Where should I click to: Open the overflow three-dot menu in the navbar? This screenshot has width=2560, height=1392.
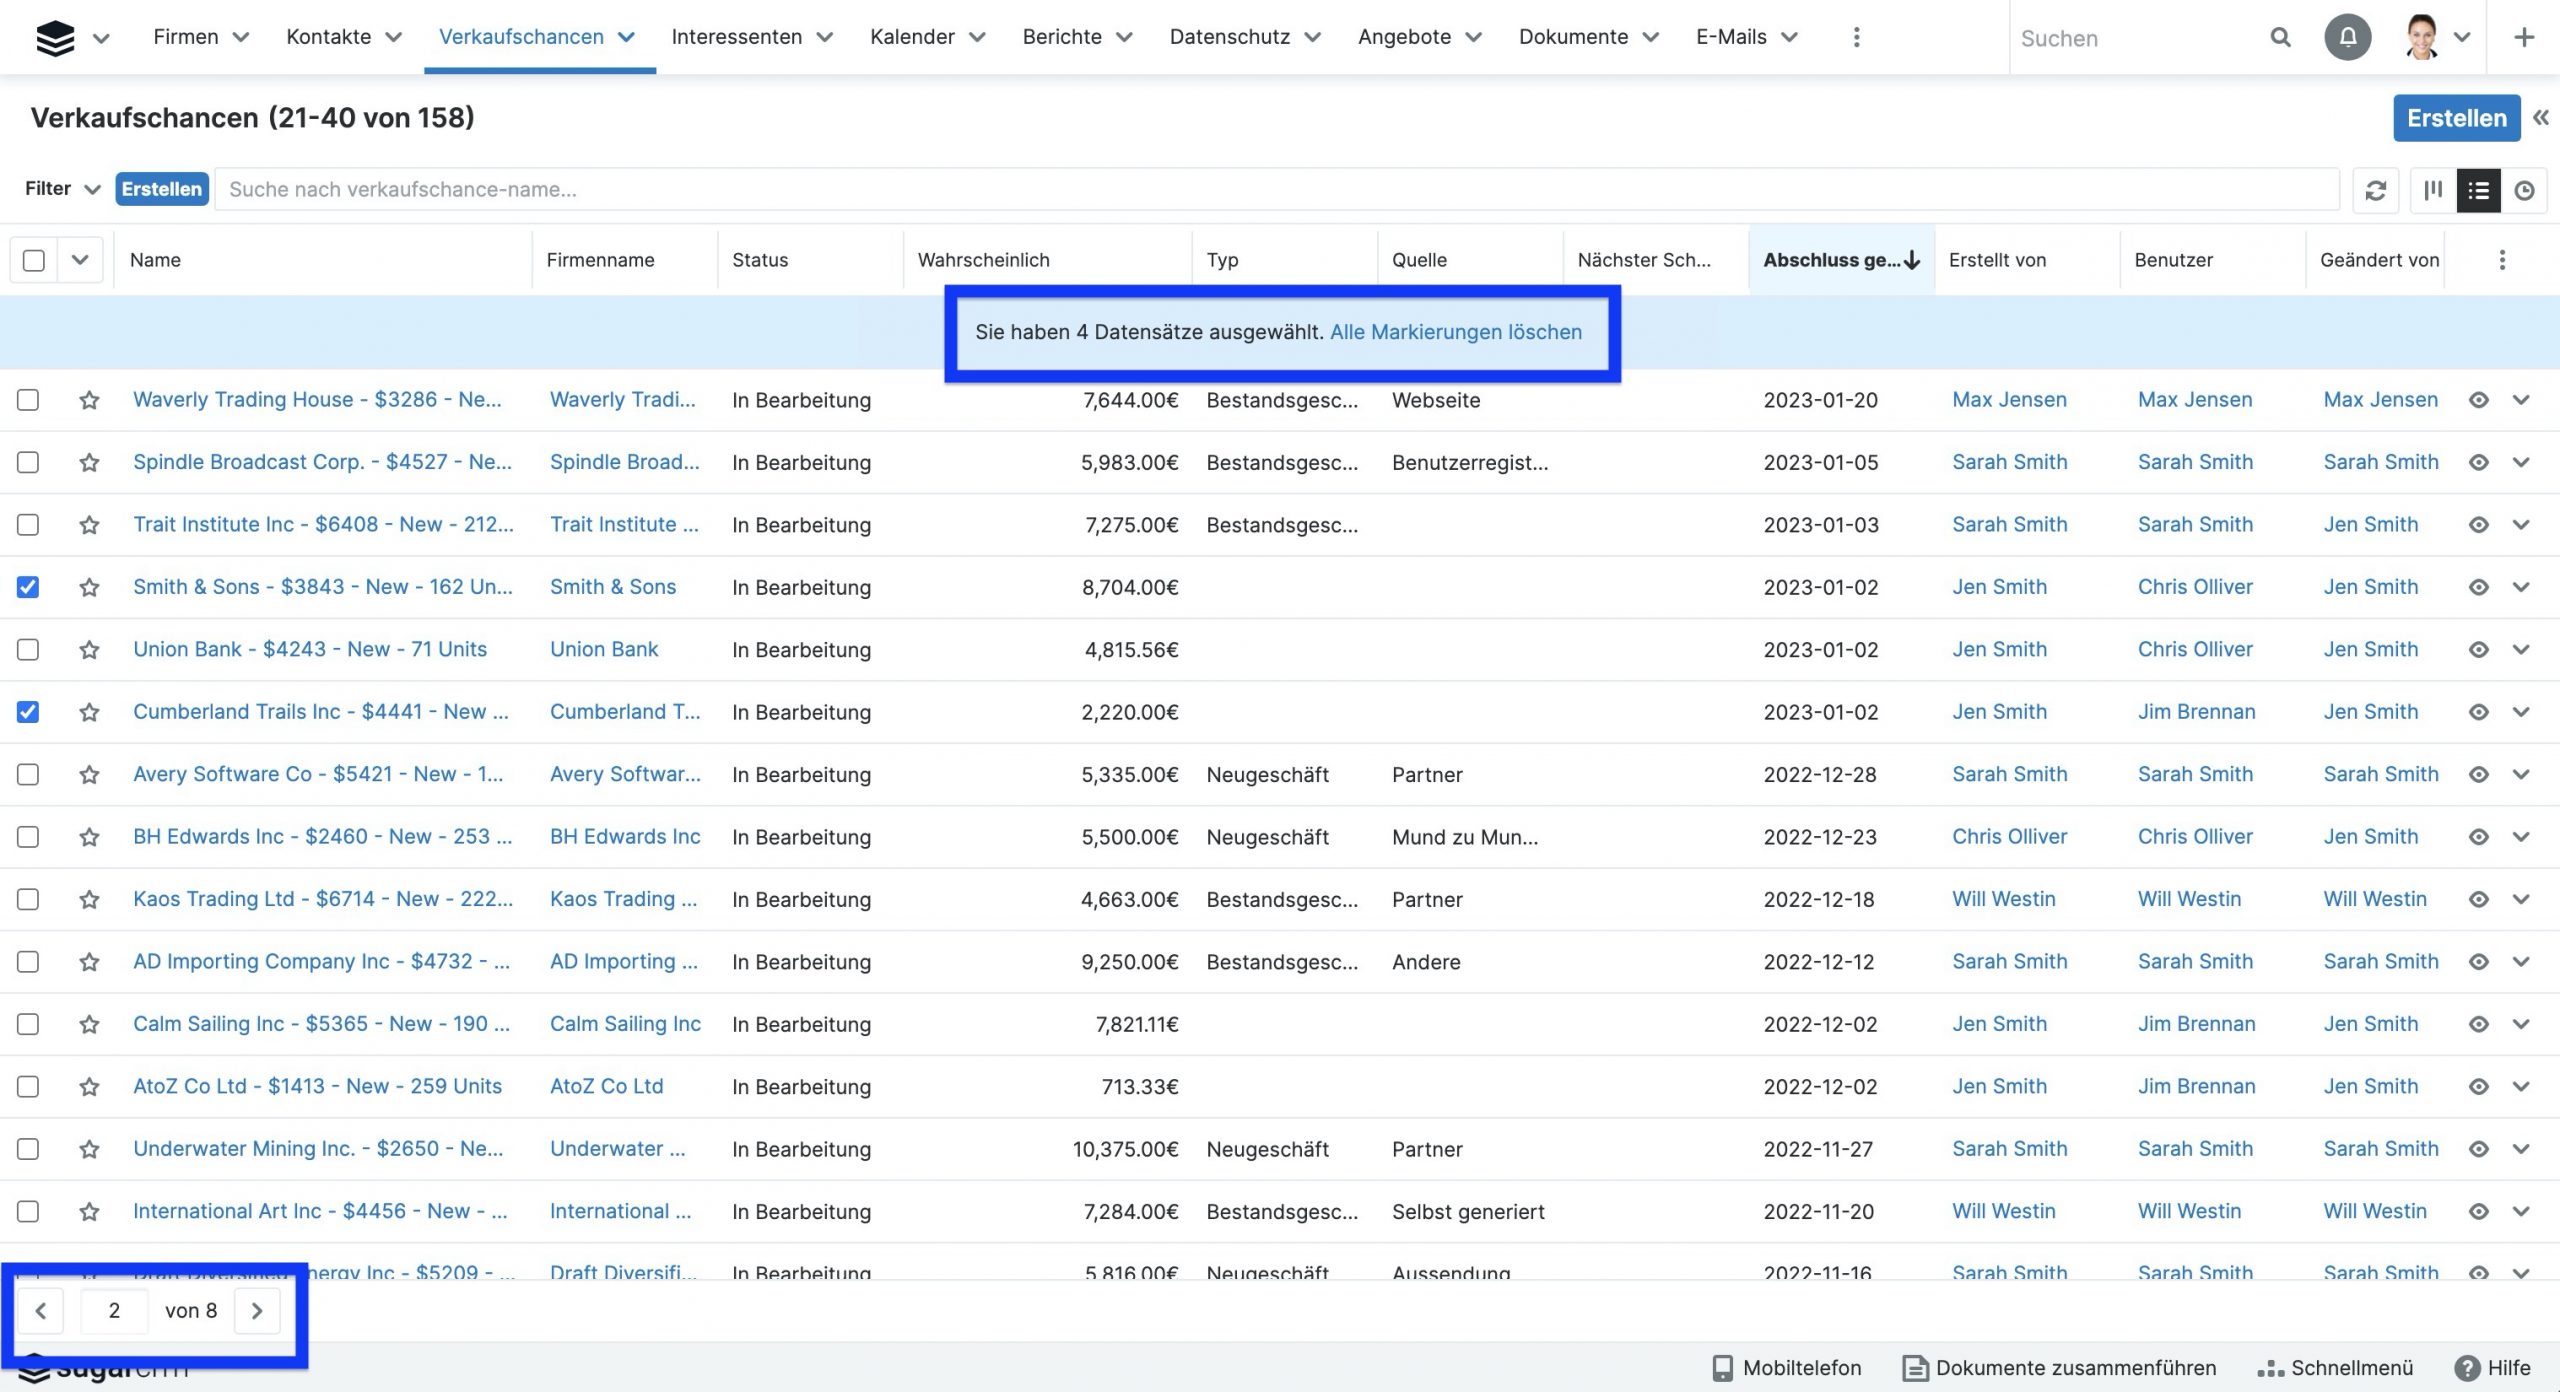click(x=1856, y=38)
